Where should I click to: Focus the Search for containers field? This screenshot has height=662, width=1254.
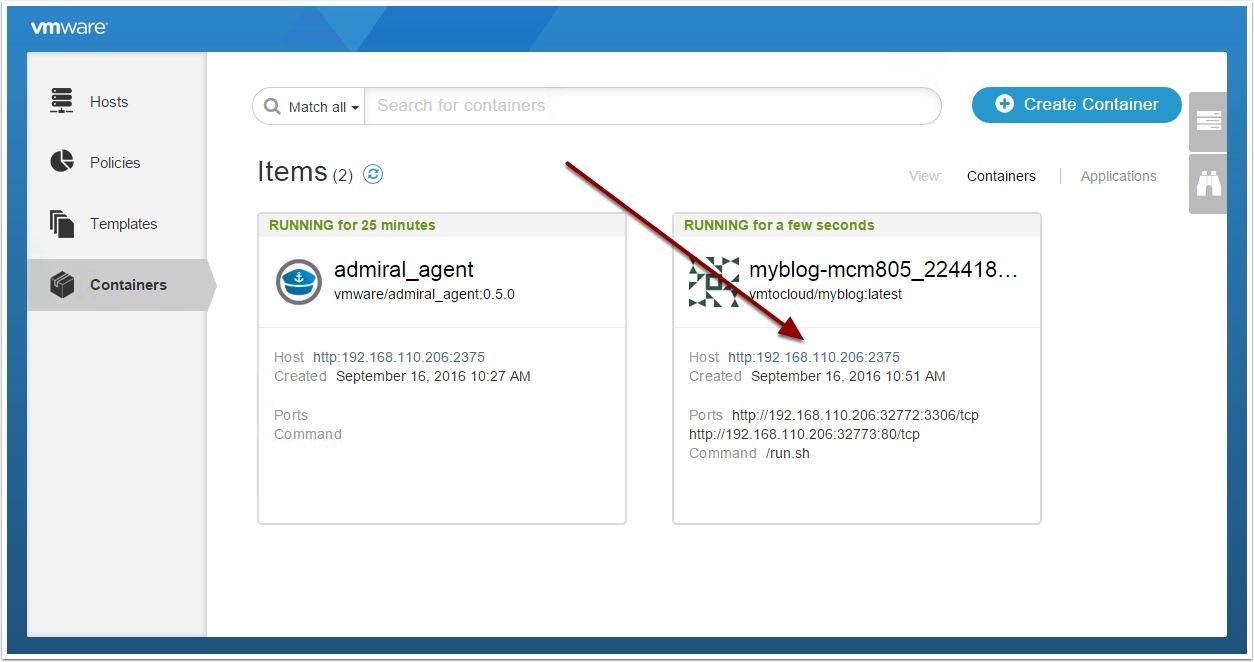click(x=652, y=106)
